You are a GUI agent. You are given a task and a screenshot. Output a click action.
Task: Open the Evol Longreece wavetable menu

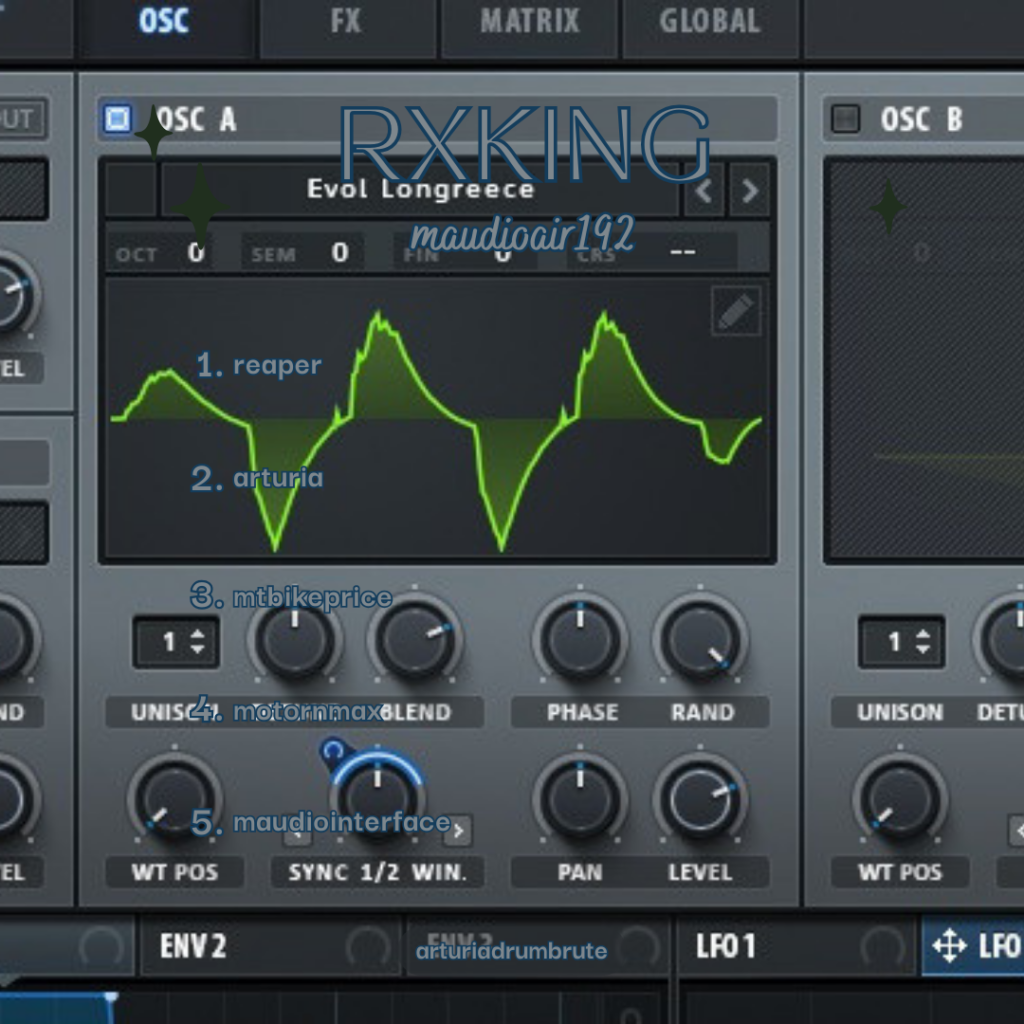[420, 189]
